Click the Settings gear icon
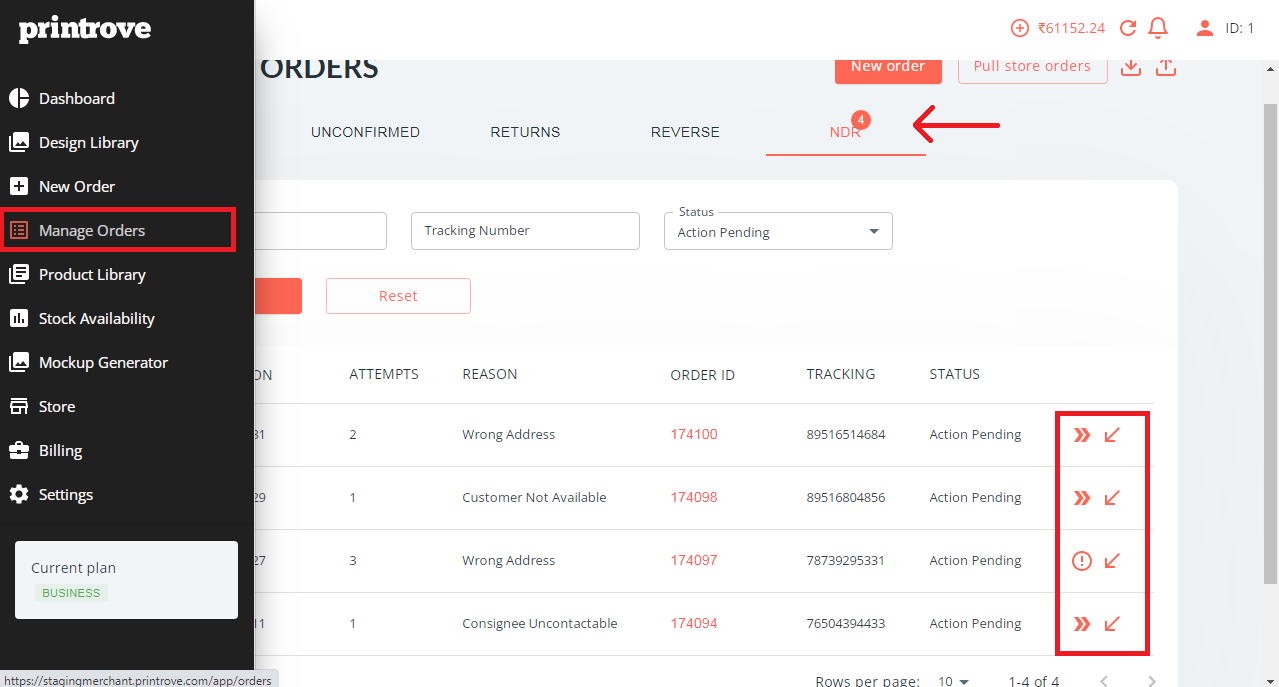 coord(19,494)
